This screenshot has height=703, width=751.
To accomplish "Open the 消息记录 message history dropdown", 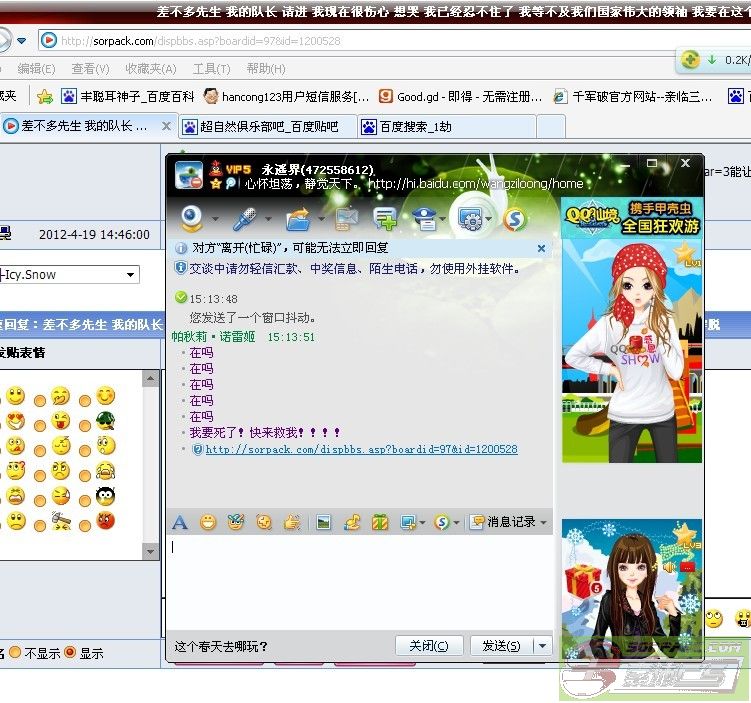I will [509, 522].
